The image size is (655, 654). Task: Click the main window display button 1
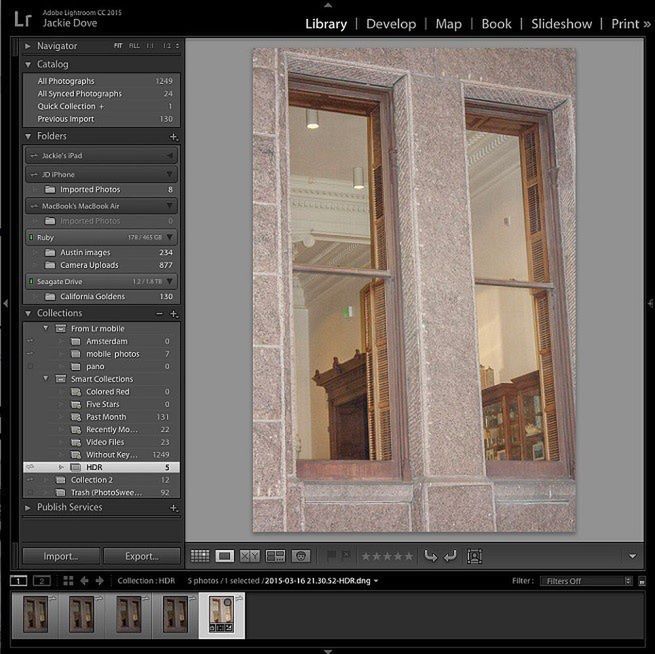click(x=18, y=580)
